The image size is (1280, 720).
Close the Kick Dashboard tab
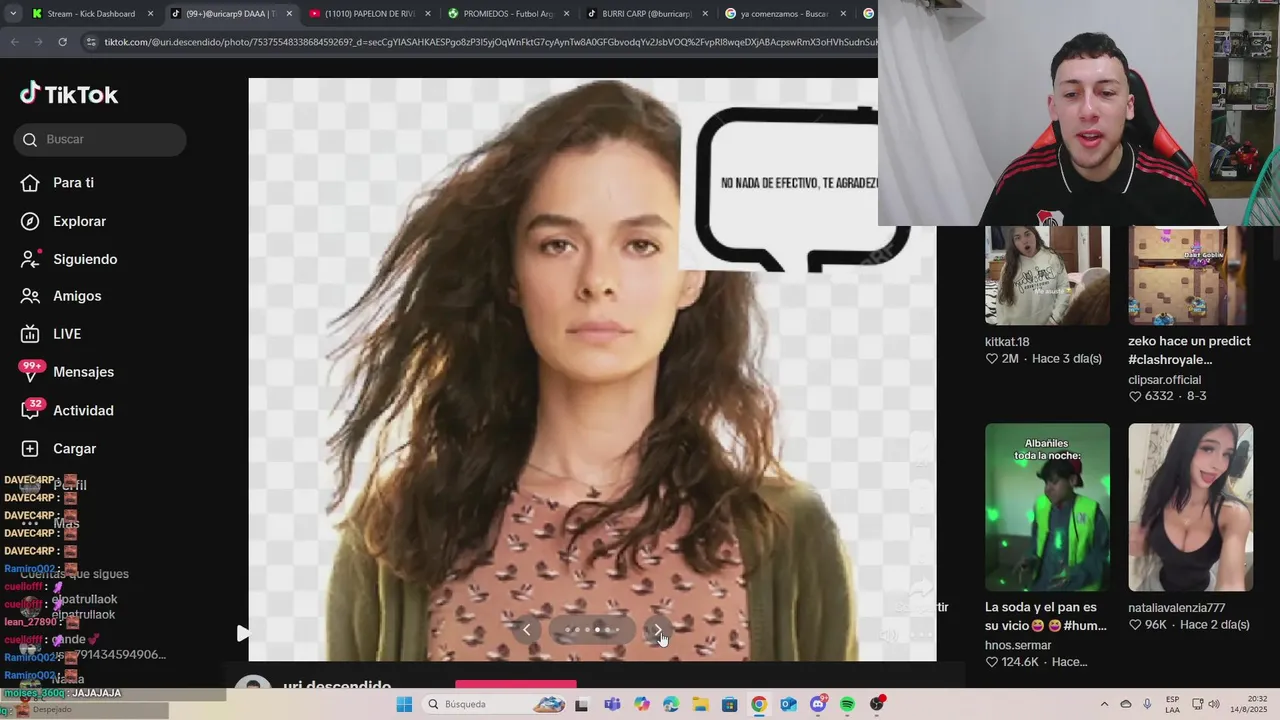(x=151, y=14)
